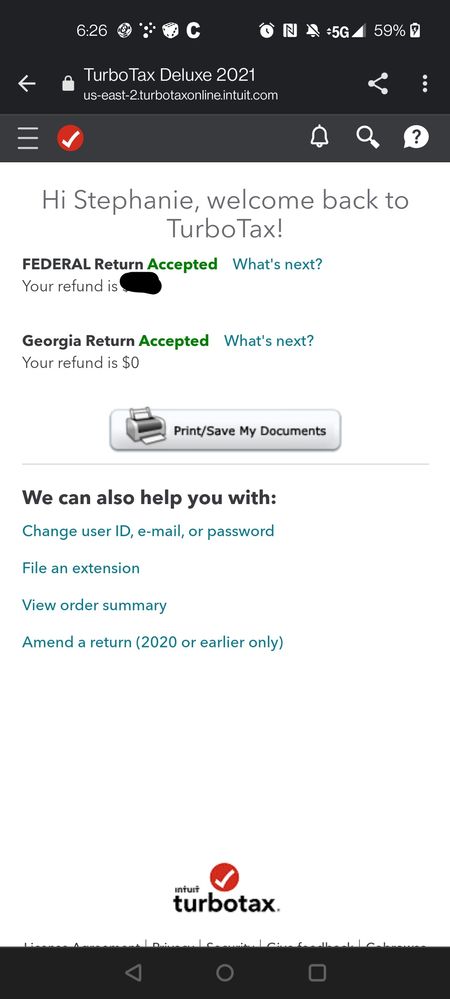The image size is (450, 999).
Task: Click What's next for the FEDERAL return
Action: (x=277, y=264)
